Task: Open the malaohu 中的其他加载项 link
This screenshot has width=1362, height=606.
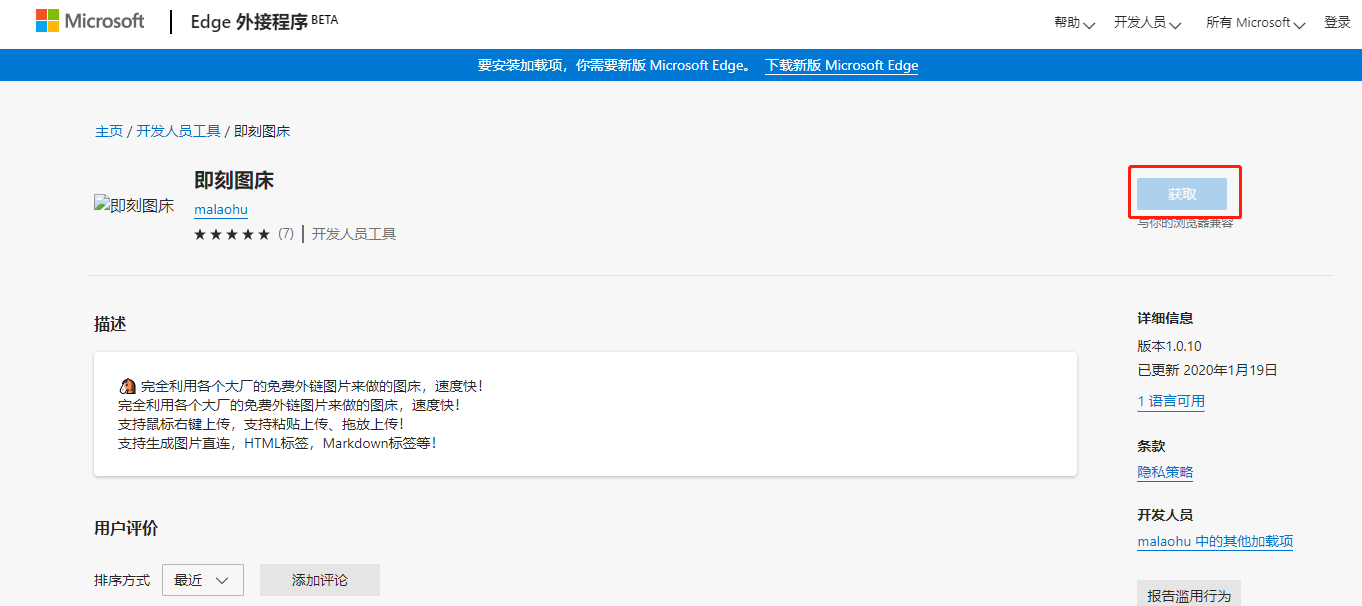Action: [1215, 541]
